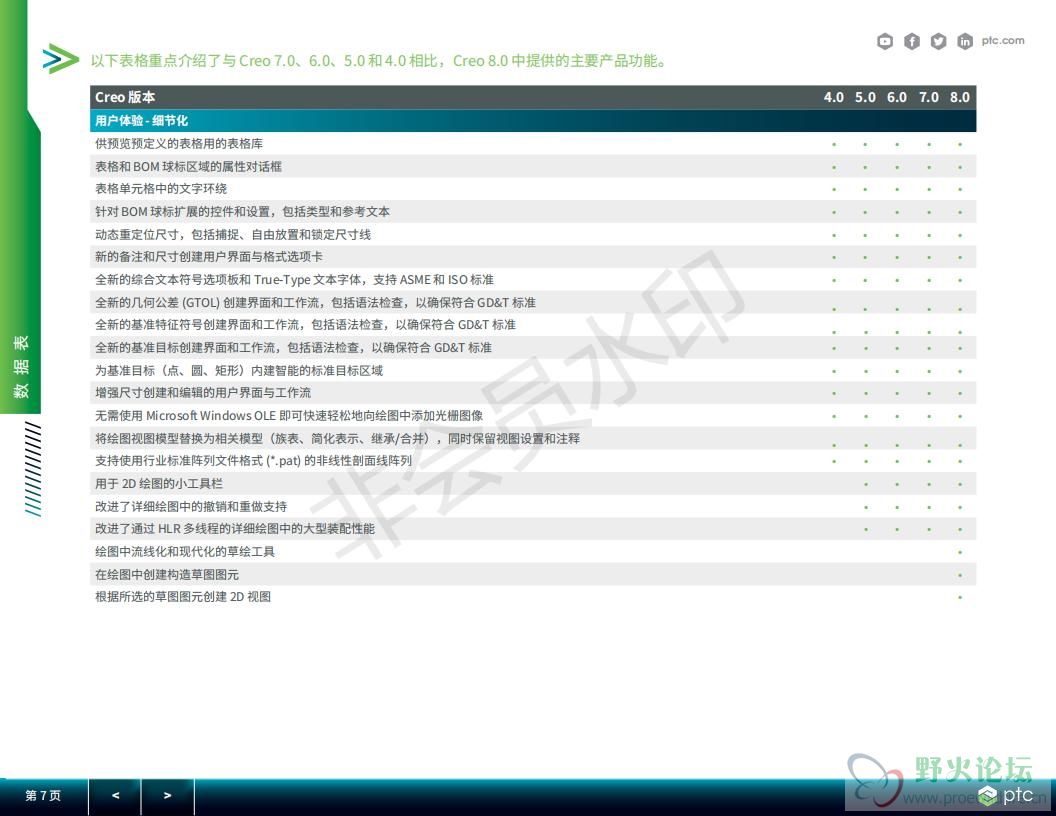Click the intro heading about Creo 8.0
This screenshot has width=1056, height=816.
pyautogui.click(x=379, y=61)
